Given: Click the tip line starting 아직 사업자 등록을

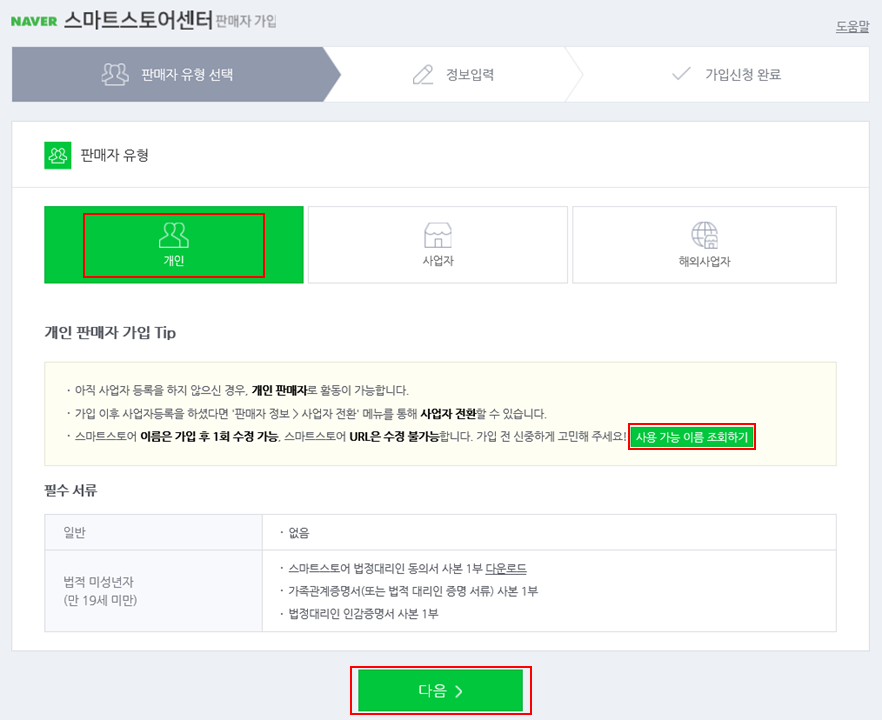Looking at the screenshot, I should click(242, 390).
